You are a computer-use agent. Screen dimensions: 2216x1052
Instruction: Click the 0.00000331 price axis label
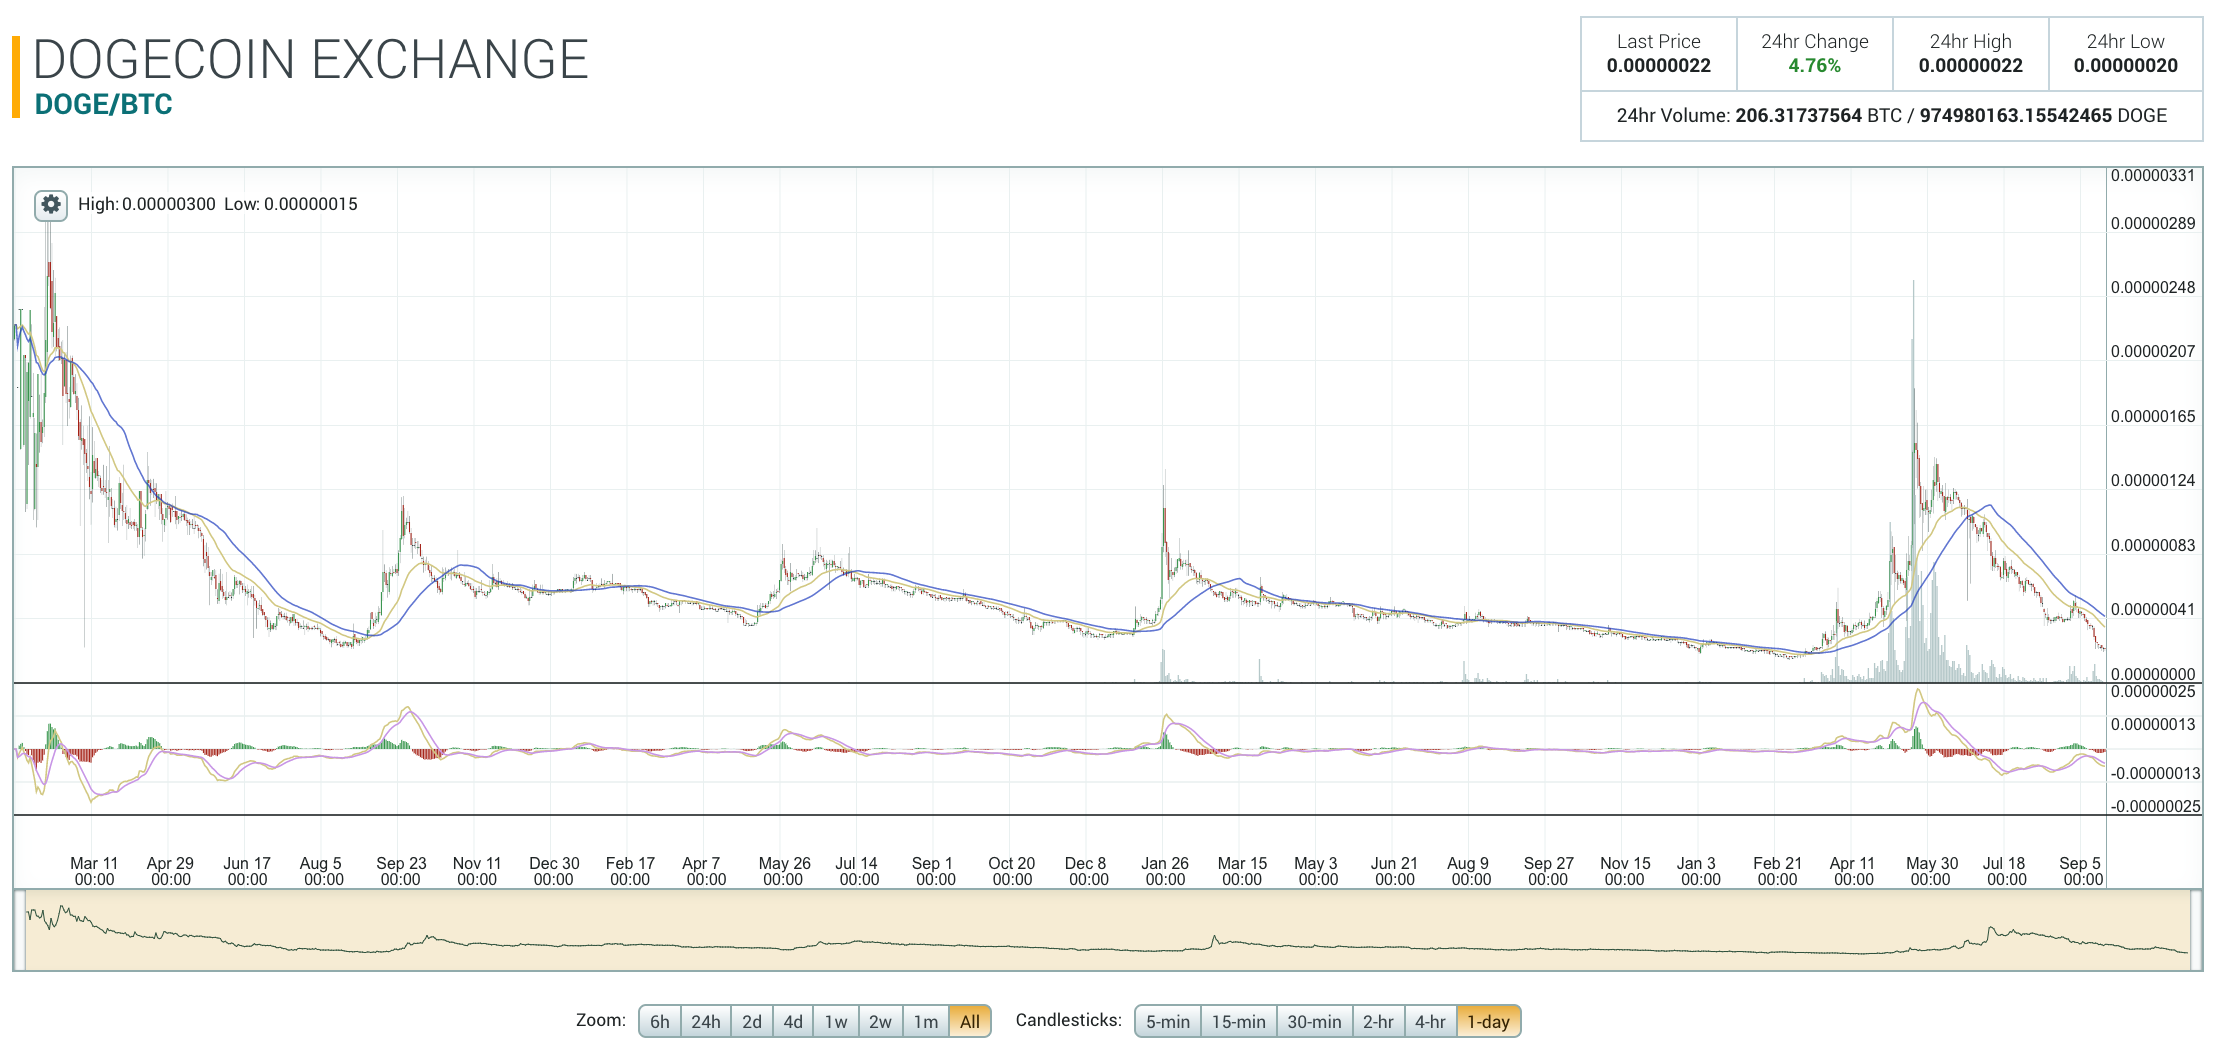coord(2153,176)
